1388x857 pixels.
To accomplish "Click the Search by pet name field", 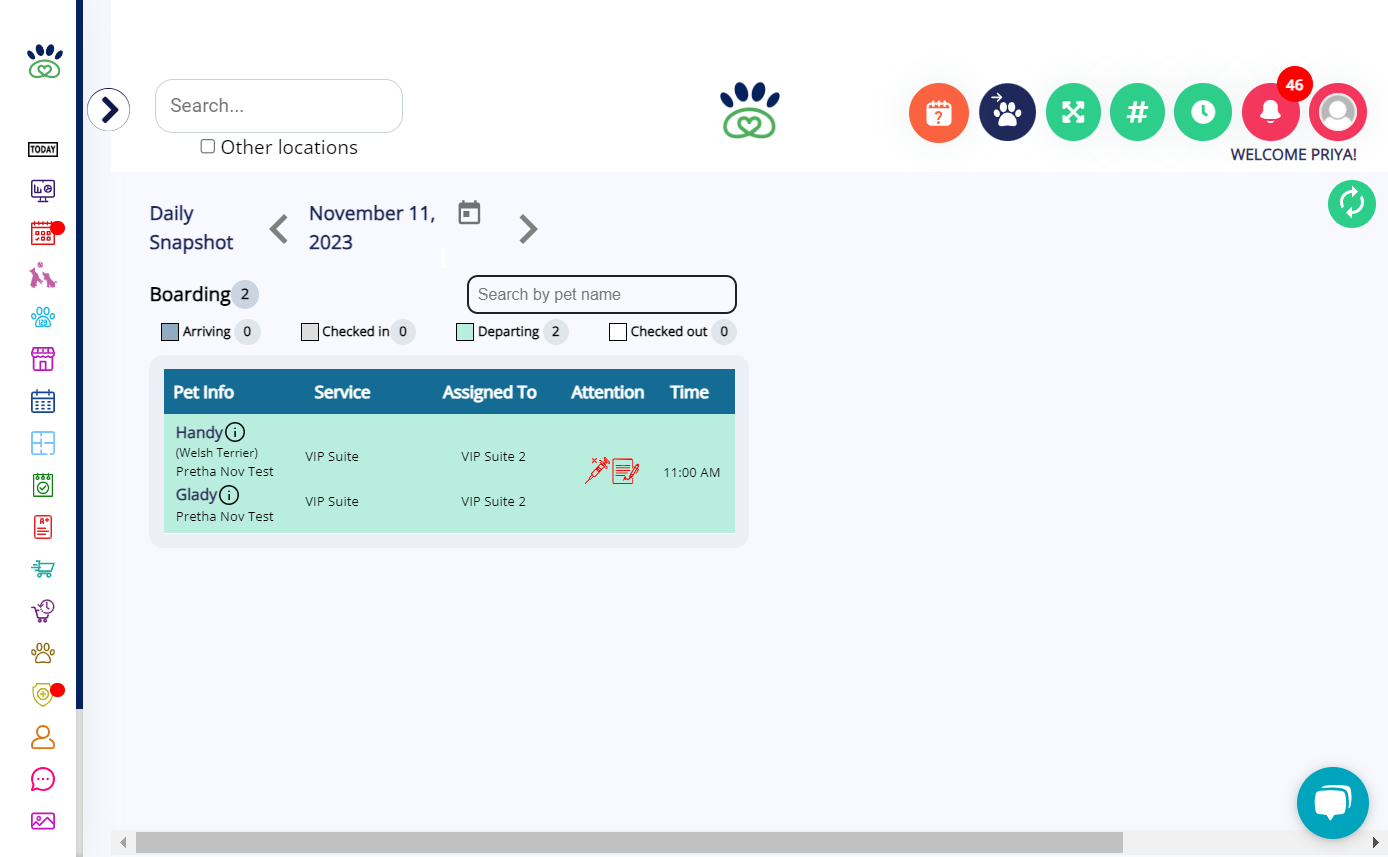I will pyautogui.click(x=602, y=294).
